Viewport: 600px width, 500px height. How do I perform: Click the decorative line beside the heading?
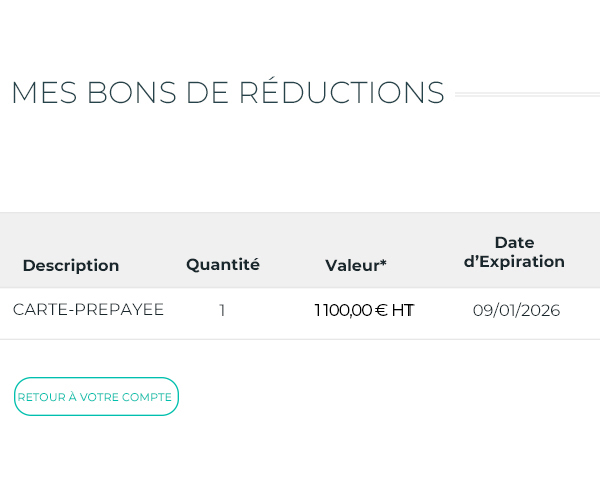pos(527,95)
